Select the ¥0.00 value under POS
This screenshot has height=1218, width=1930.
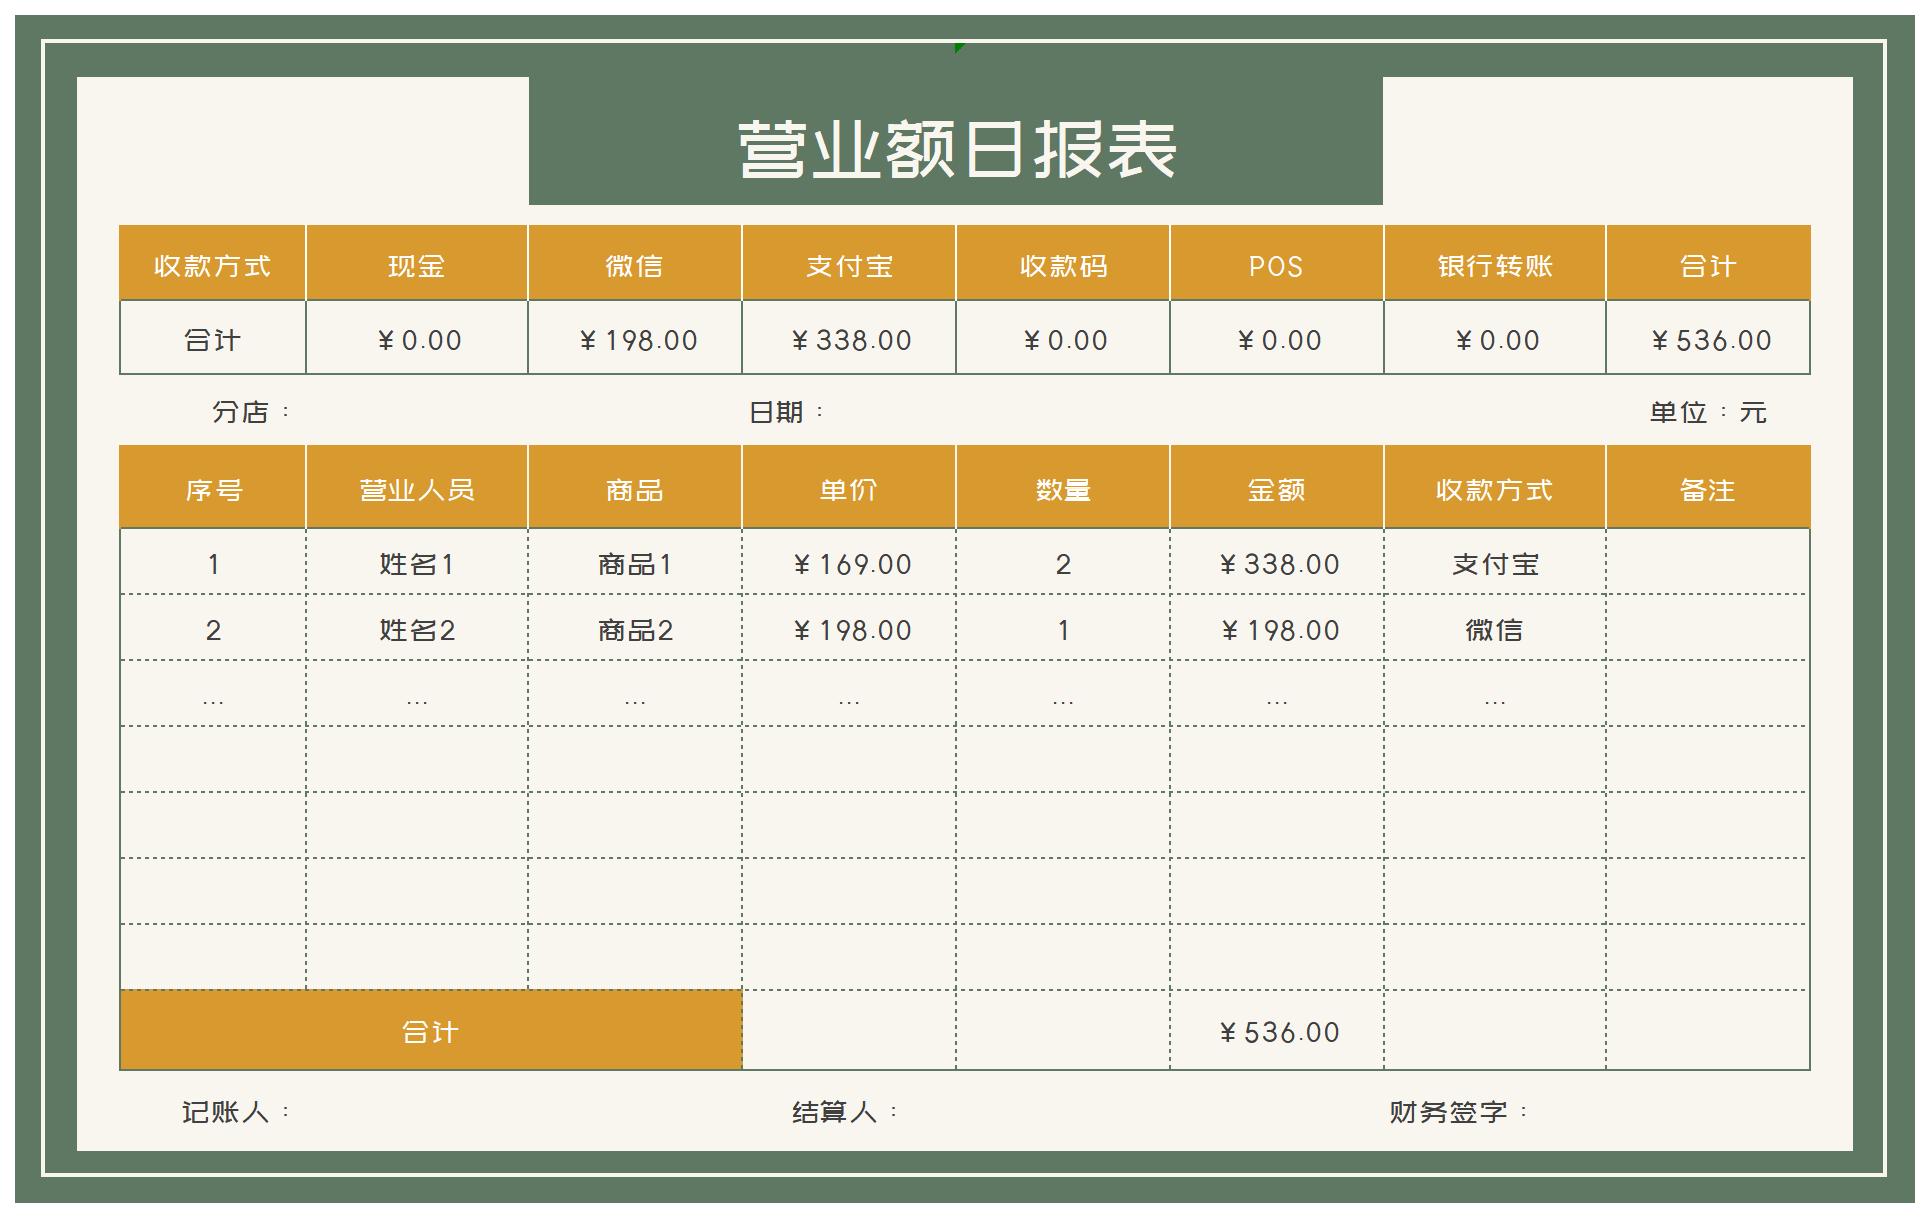1277,339
